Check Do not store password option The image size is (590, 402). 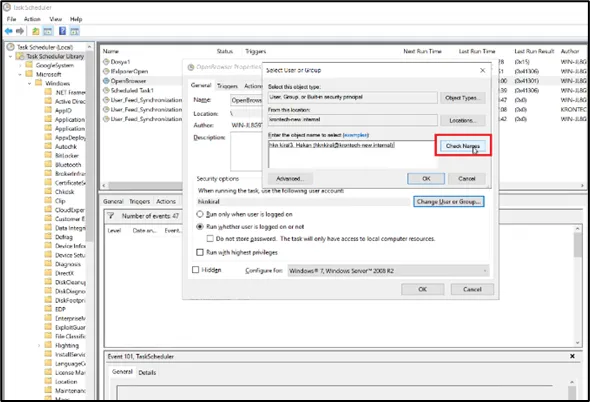pos(210,239)
